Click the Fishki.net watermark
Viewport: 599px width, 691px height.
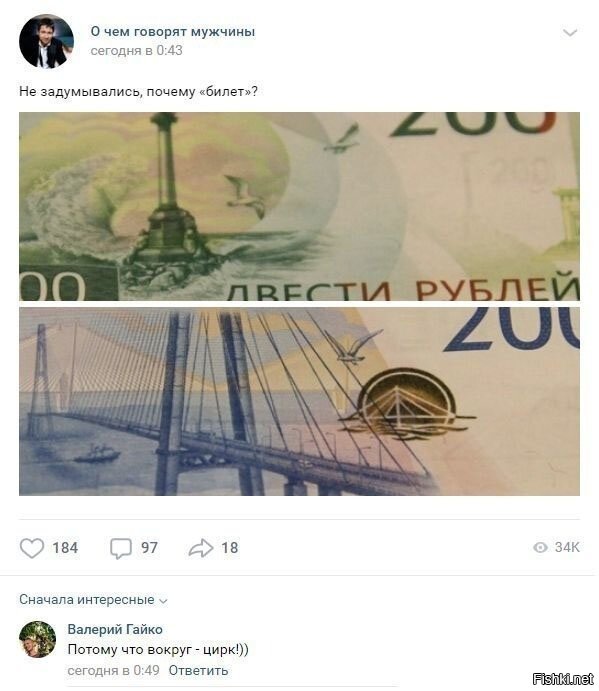point(563,679)
